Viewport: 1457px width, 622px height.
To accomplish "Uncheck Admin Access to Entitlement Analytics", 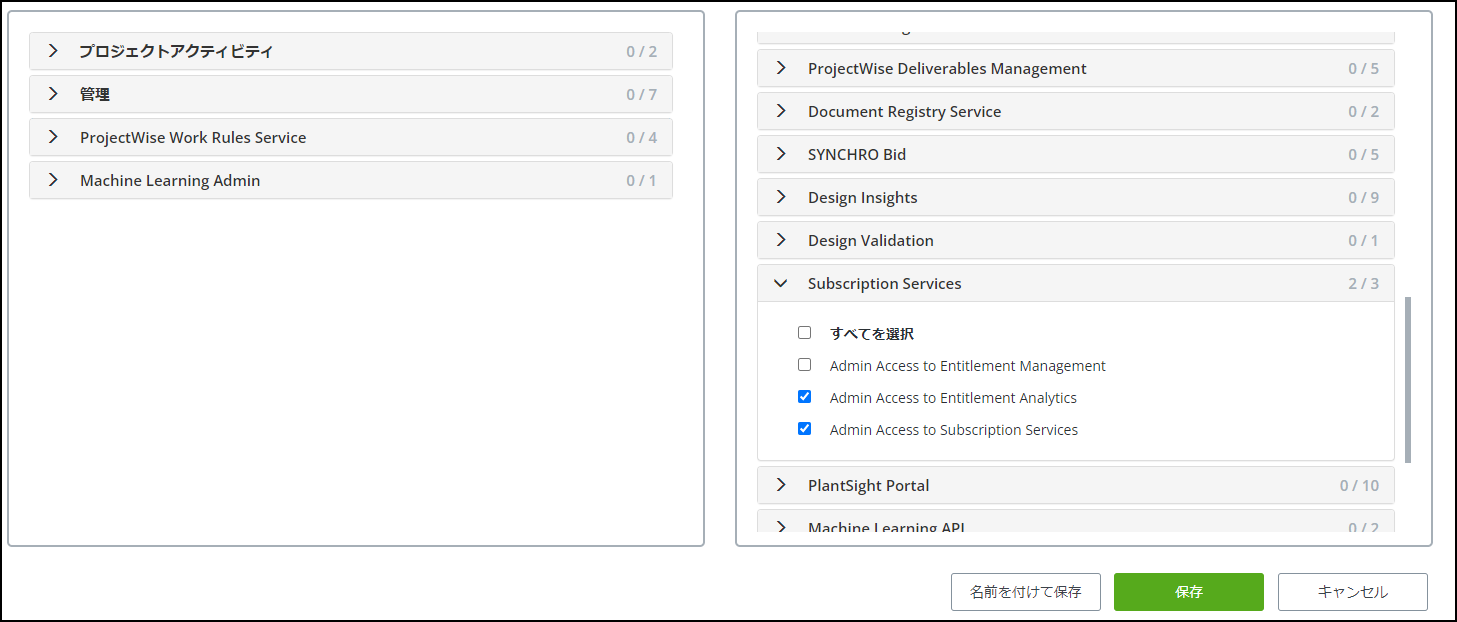I will tap(804, 397).
